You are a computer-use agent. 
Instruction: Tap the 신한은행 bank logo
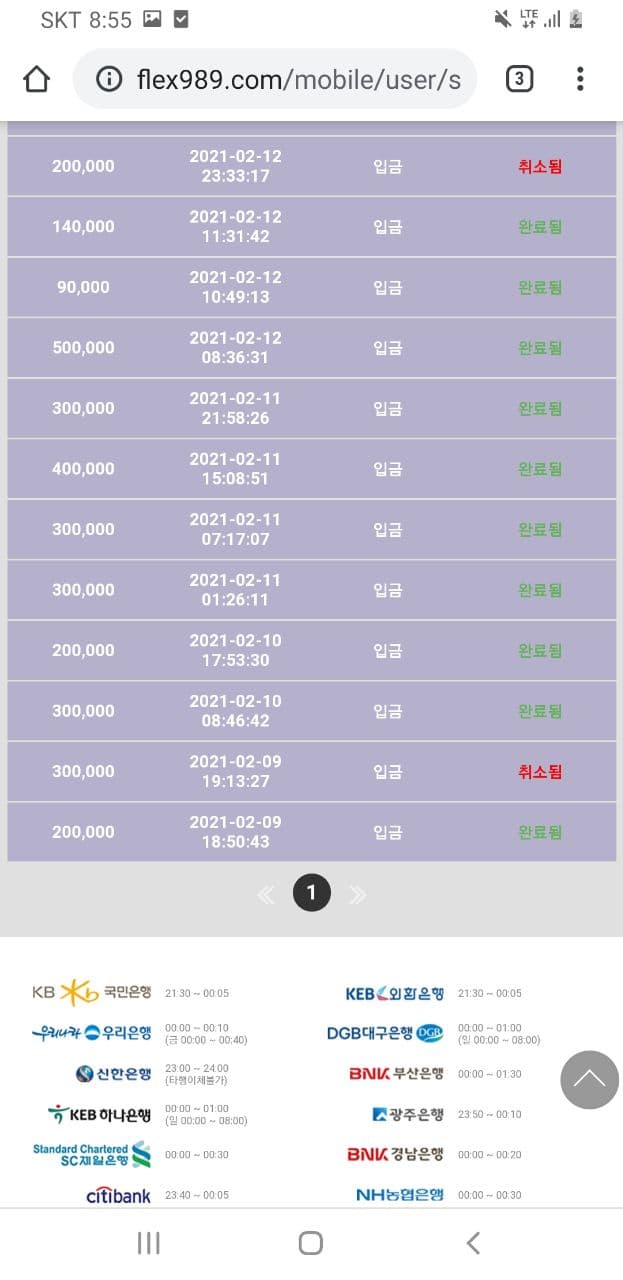[113, 1074]
